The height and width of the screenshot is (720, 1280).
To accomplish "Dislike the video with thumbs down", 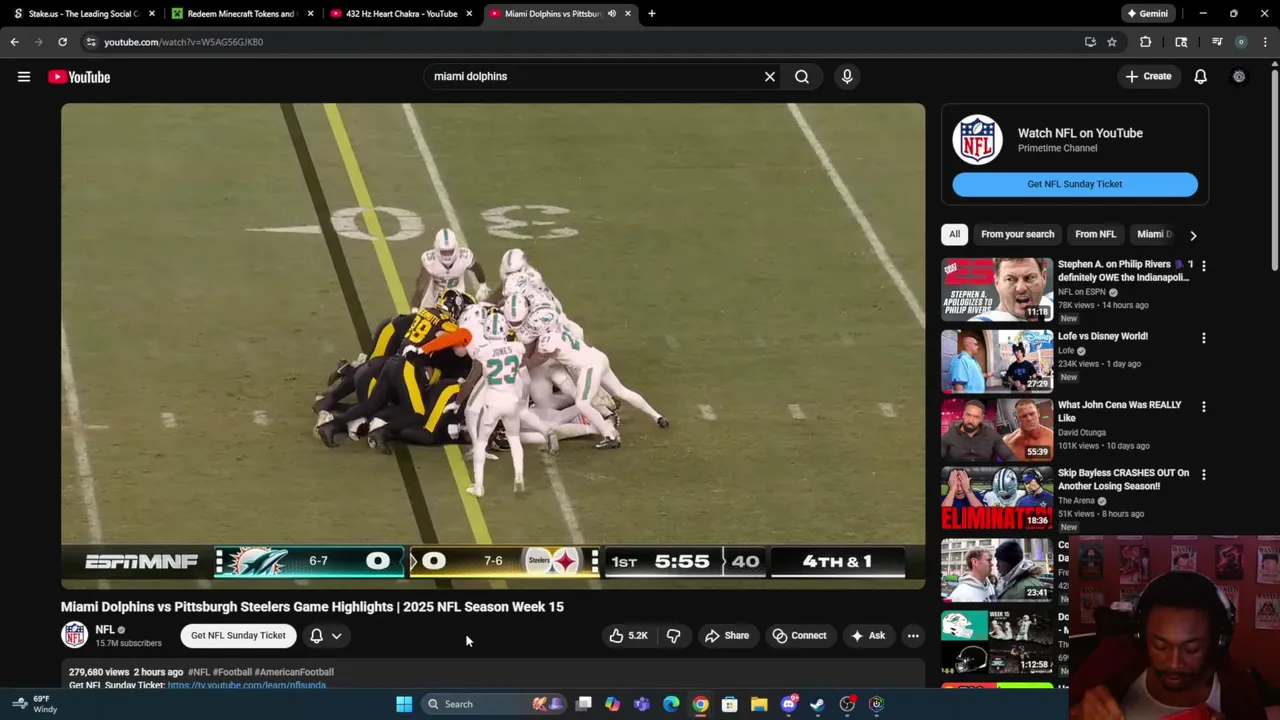I will pos(674,636).
